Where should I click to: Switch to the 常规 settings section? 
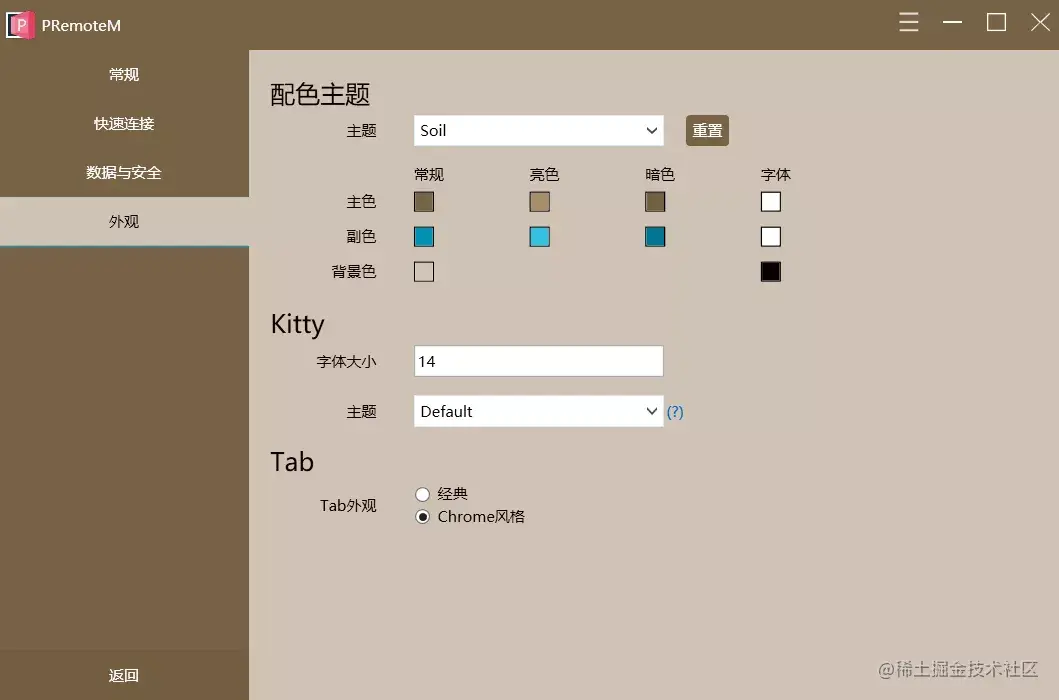pyautogui.click(x=123, y=73)
